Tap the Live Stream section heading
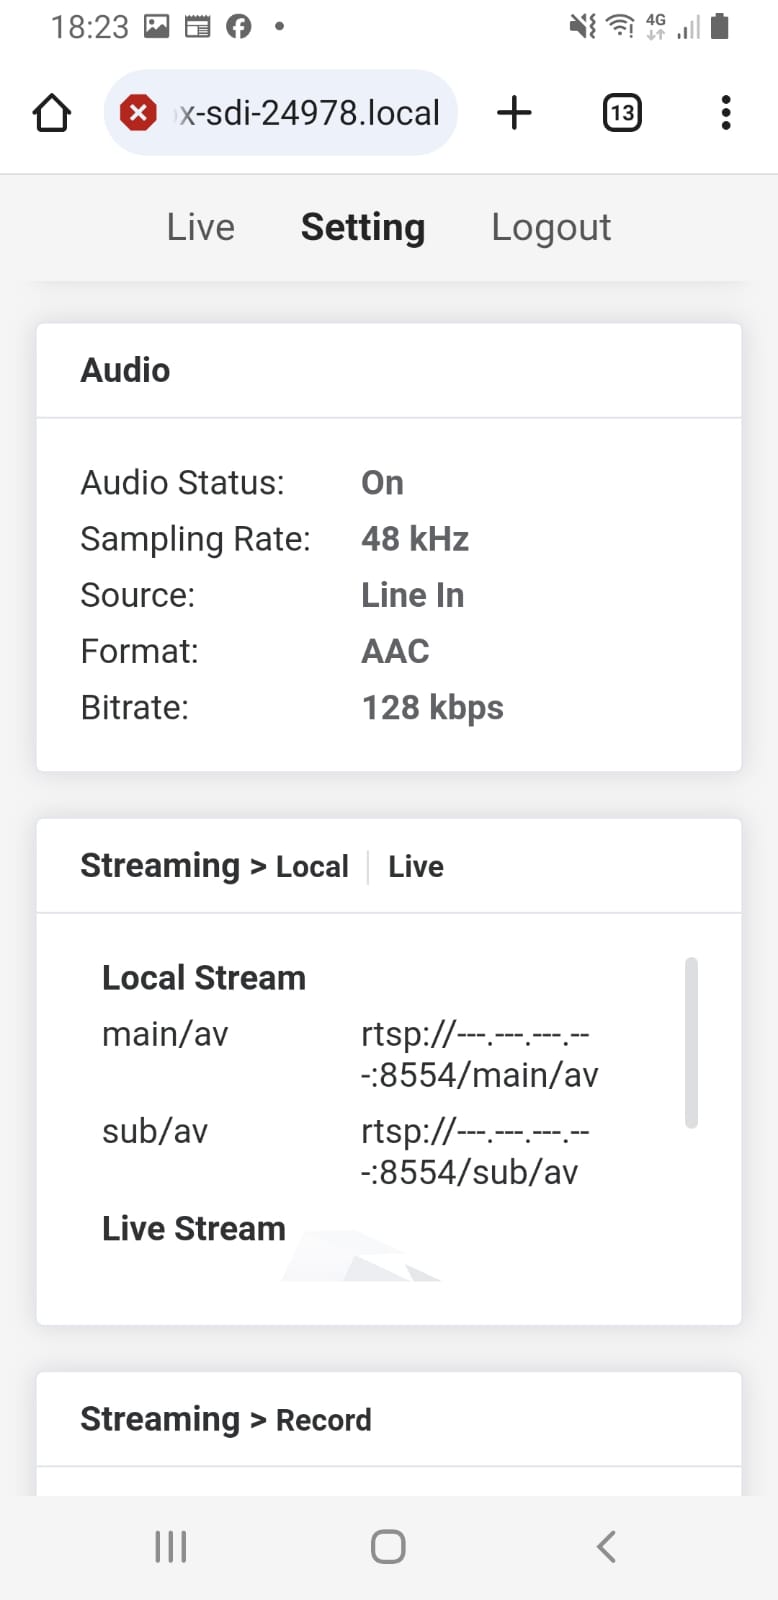Screen dimensions: 778x1600 [x=194, y=1229]
